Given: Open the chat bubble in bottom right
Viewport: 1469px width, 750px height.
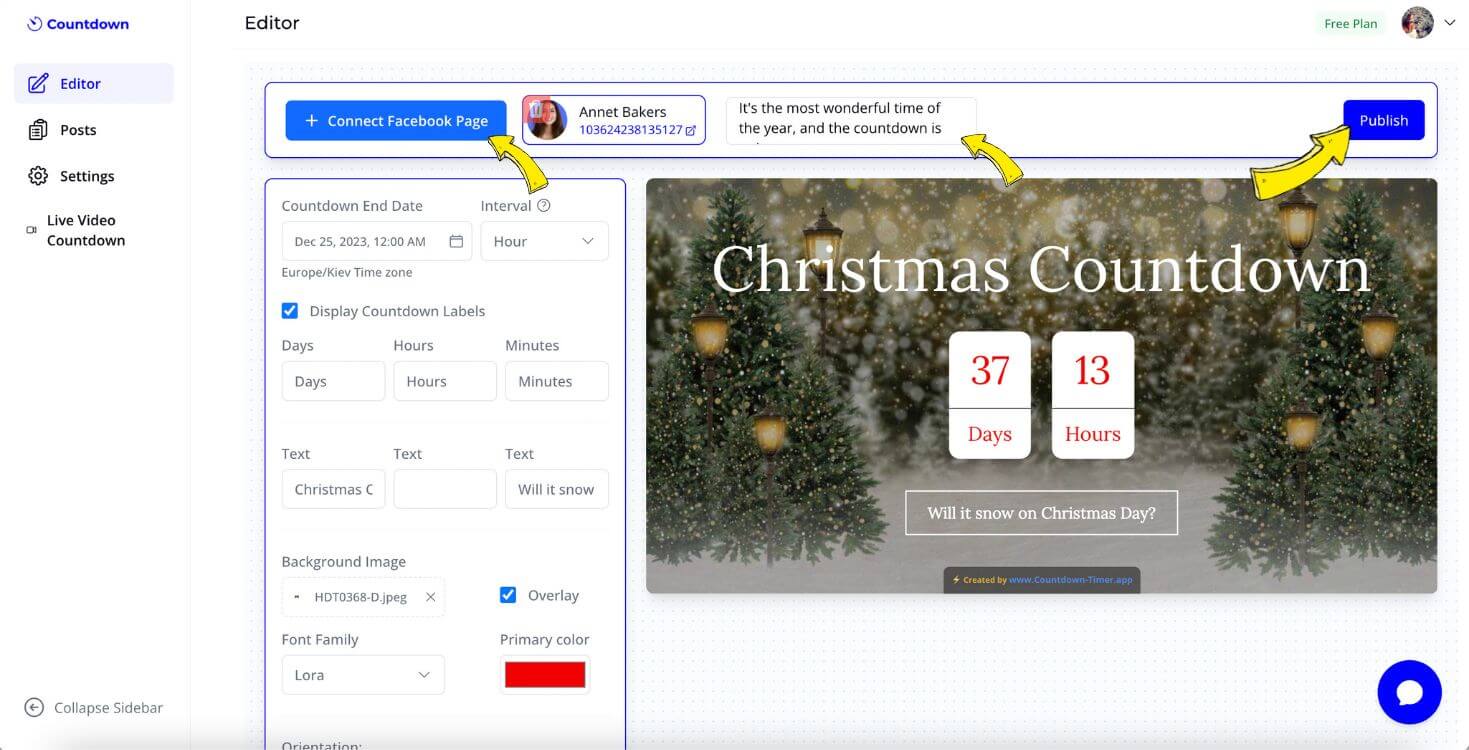Looking at the screenshot, I should point(1409,691).
